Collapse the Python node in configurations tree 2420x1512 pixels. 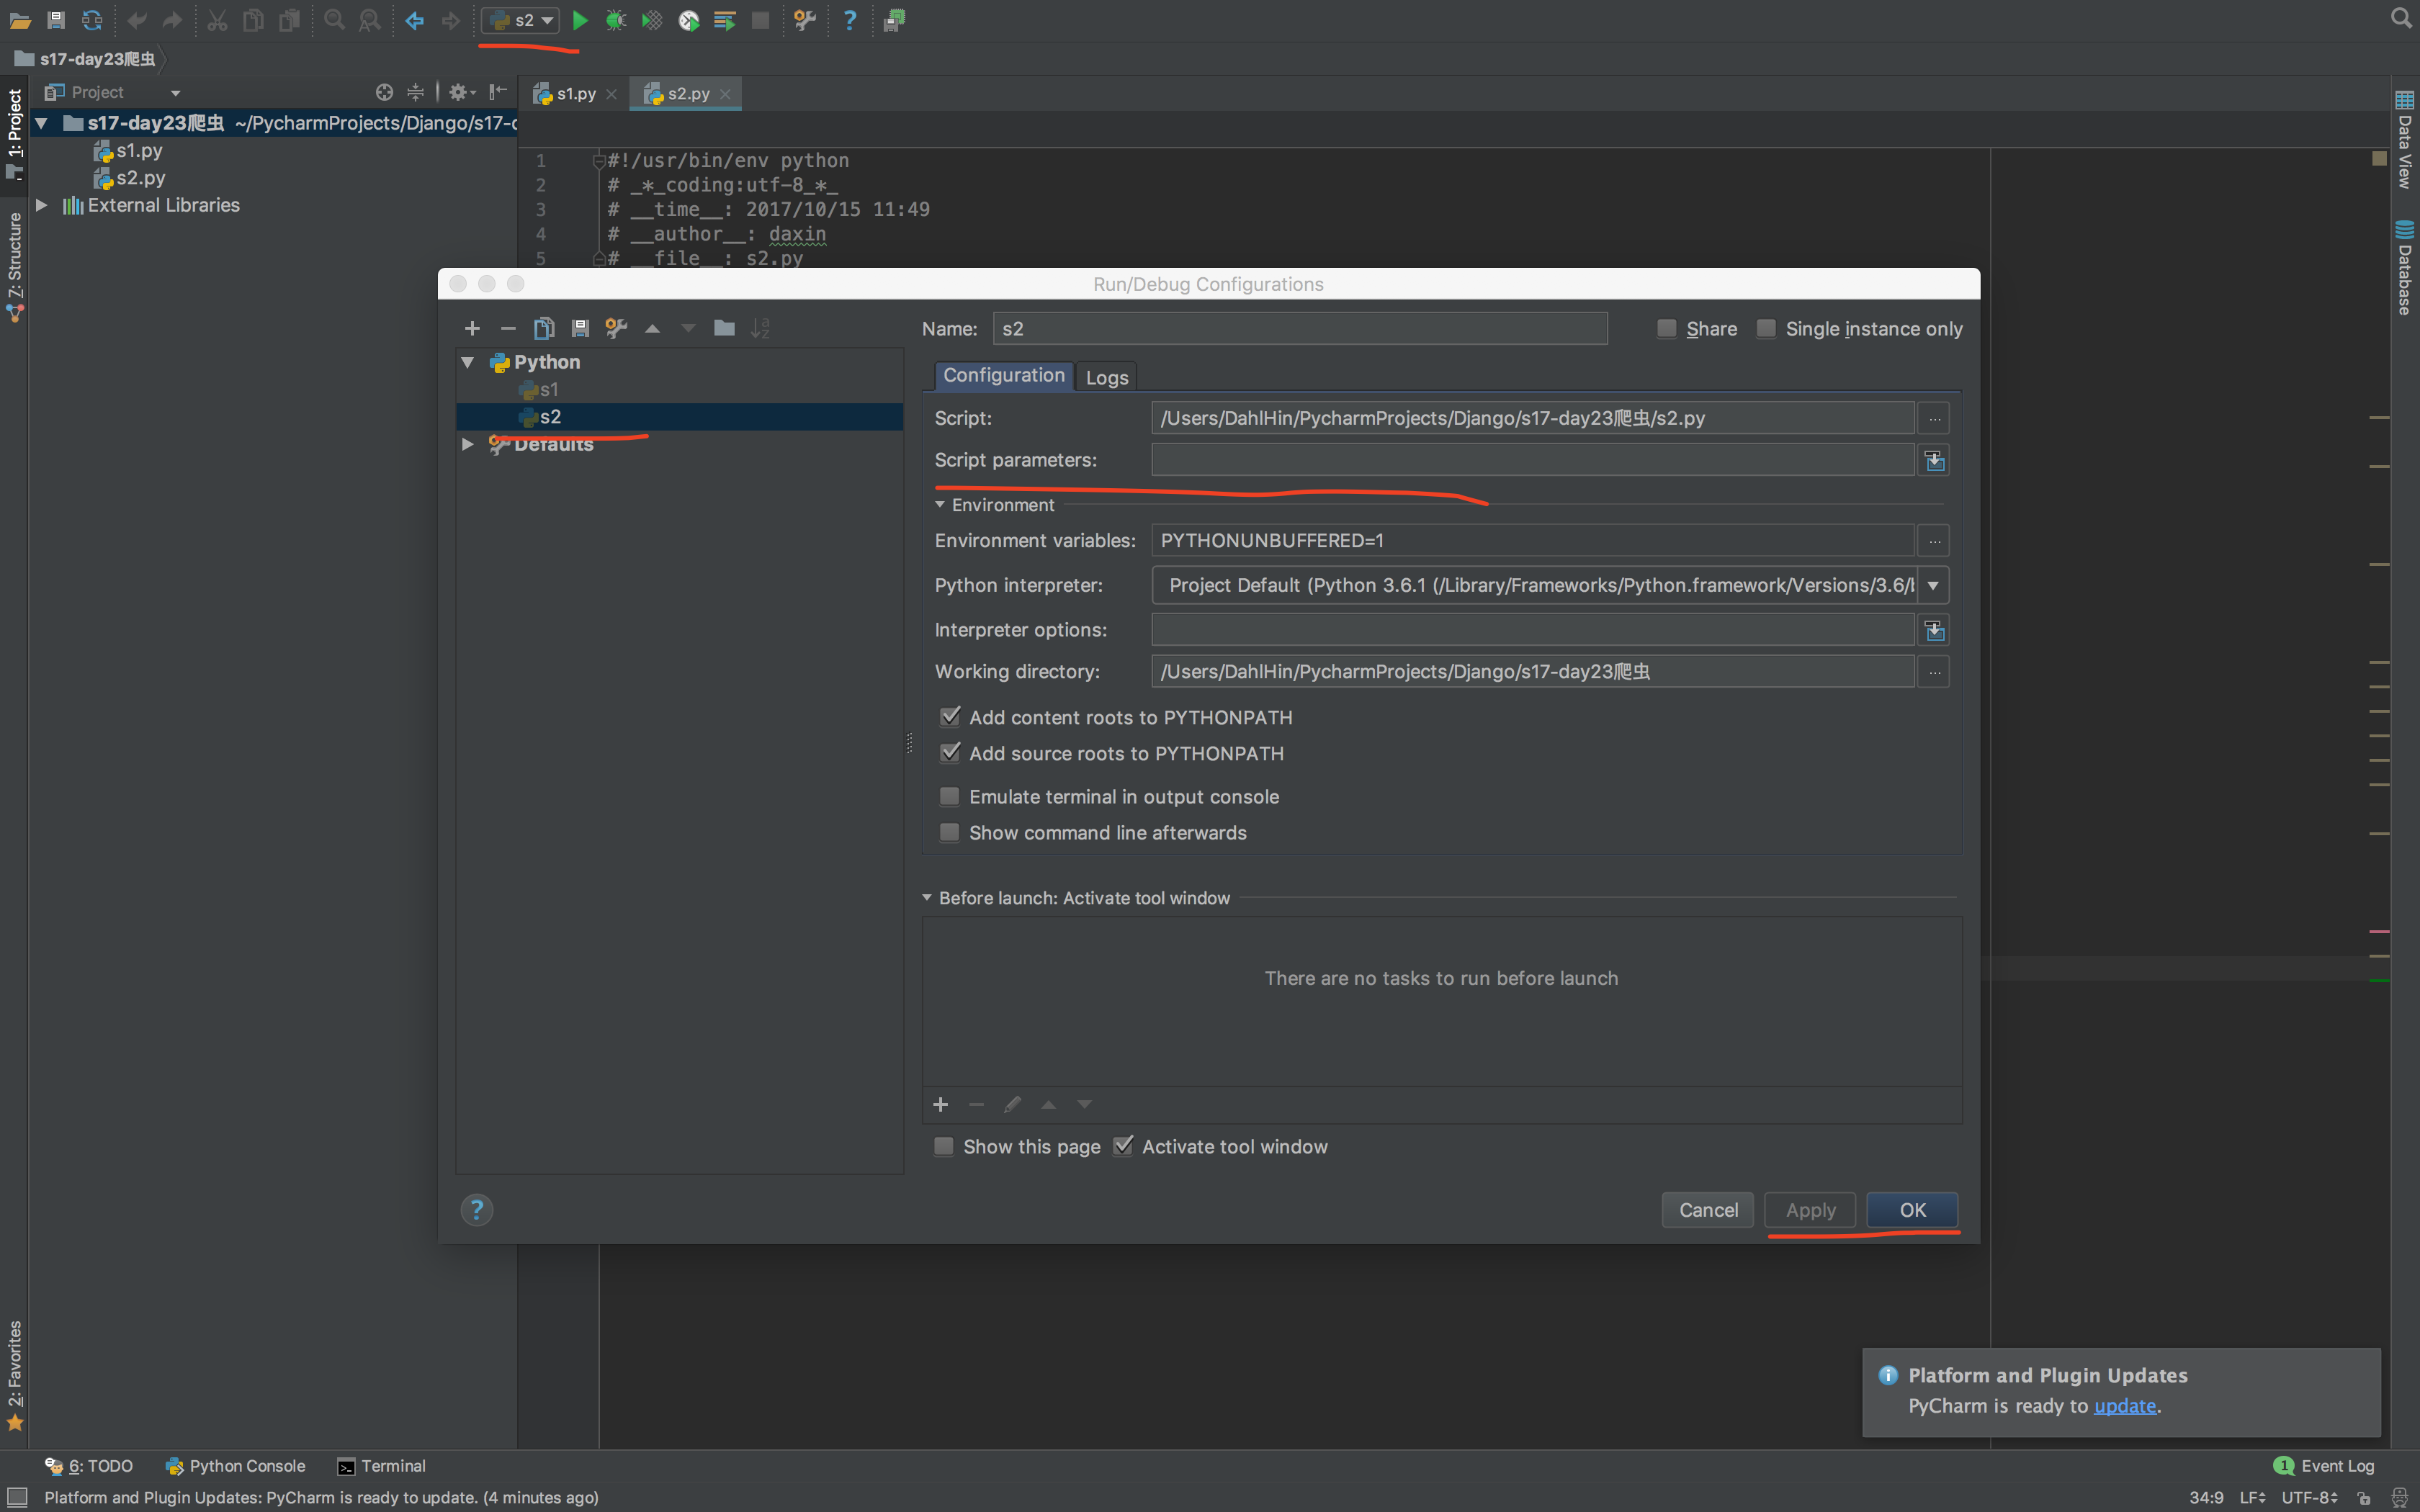[x=467, y=362]
